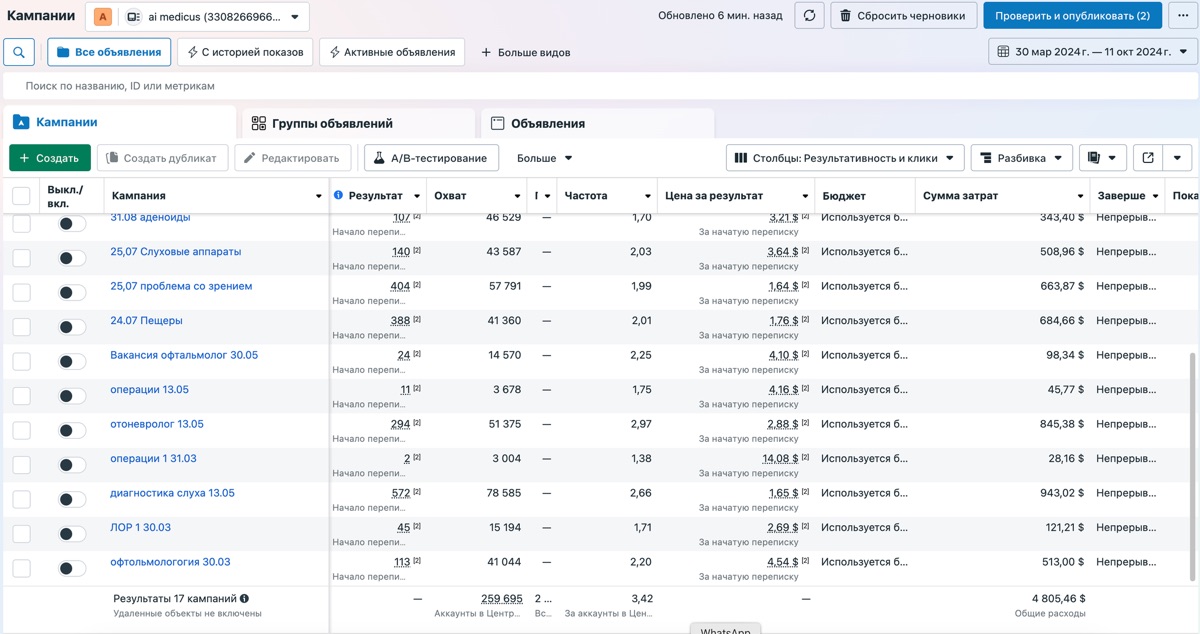The width and height of the screenshot is (1200, 634).
Task: Toggle on campaign Вакансия офтальмолог 30.05
Action: pyautogui.click(x=71, y=362)
